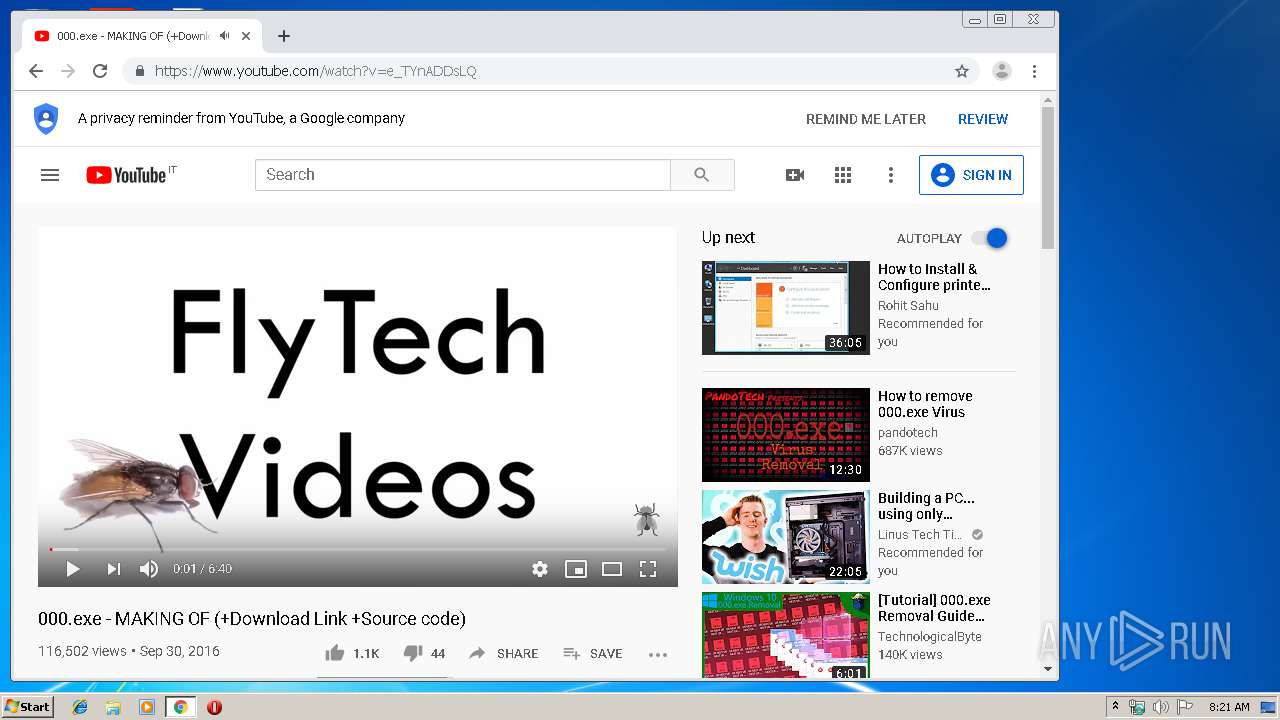
Task: Open the 000.exe Removal Guide thumbnail
Action: (x=786, y=635)
